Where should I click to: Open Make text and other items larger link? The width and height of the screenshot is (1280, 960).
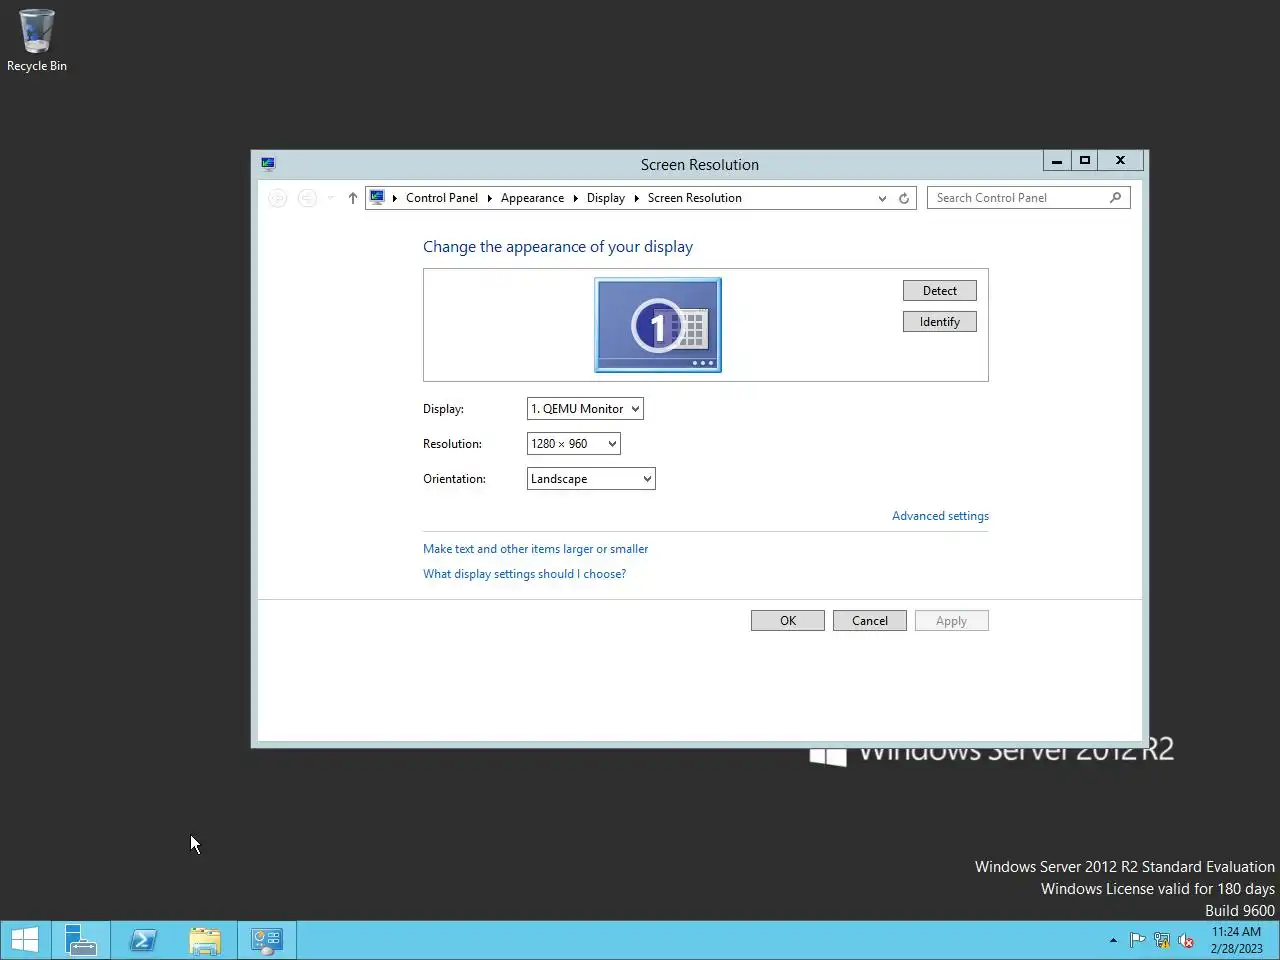(535, 549)
